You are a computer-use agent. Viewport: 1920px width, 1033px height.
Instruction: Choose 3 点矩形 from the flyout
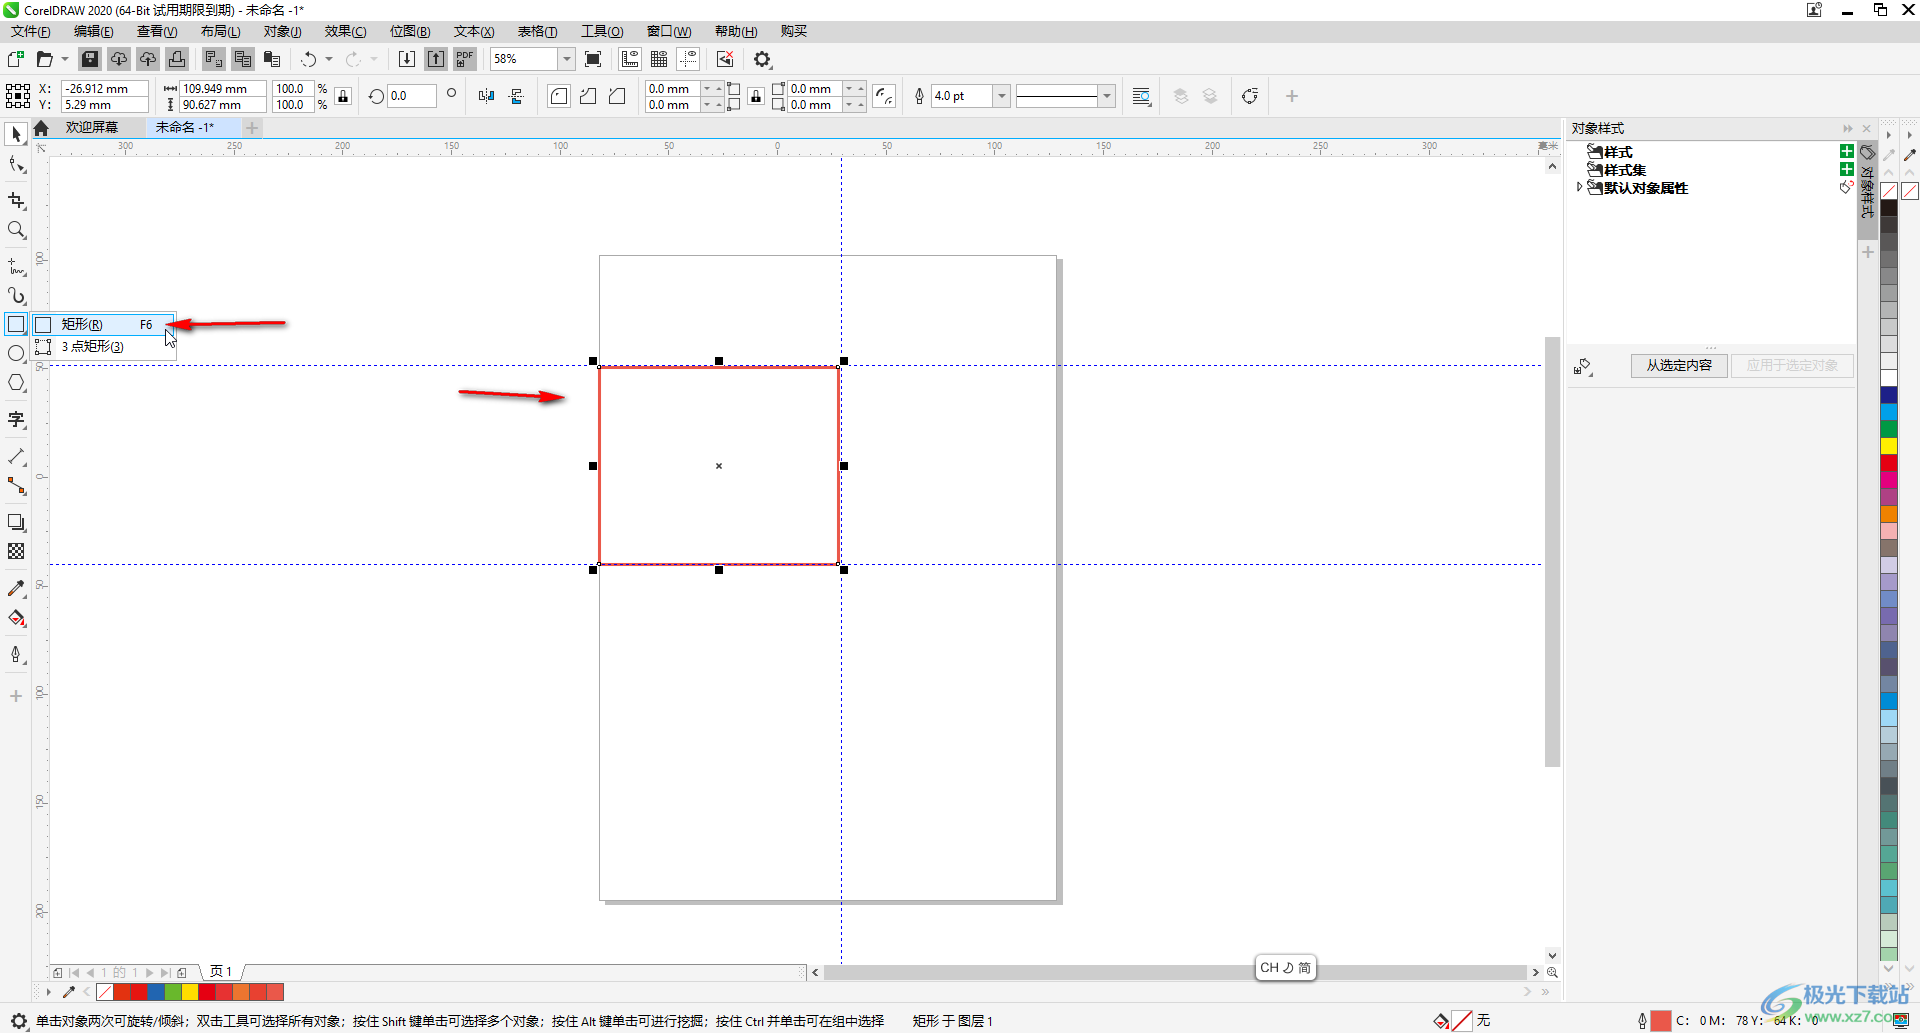point(93,346)
